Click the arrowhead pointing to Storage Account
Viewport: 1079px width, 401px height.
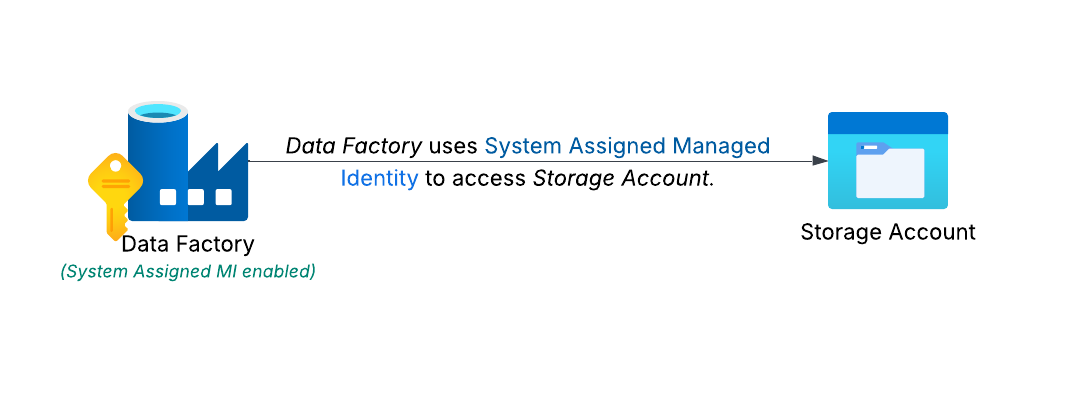click(819, 160)
